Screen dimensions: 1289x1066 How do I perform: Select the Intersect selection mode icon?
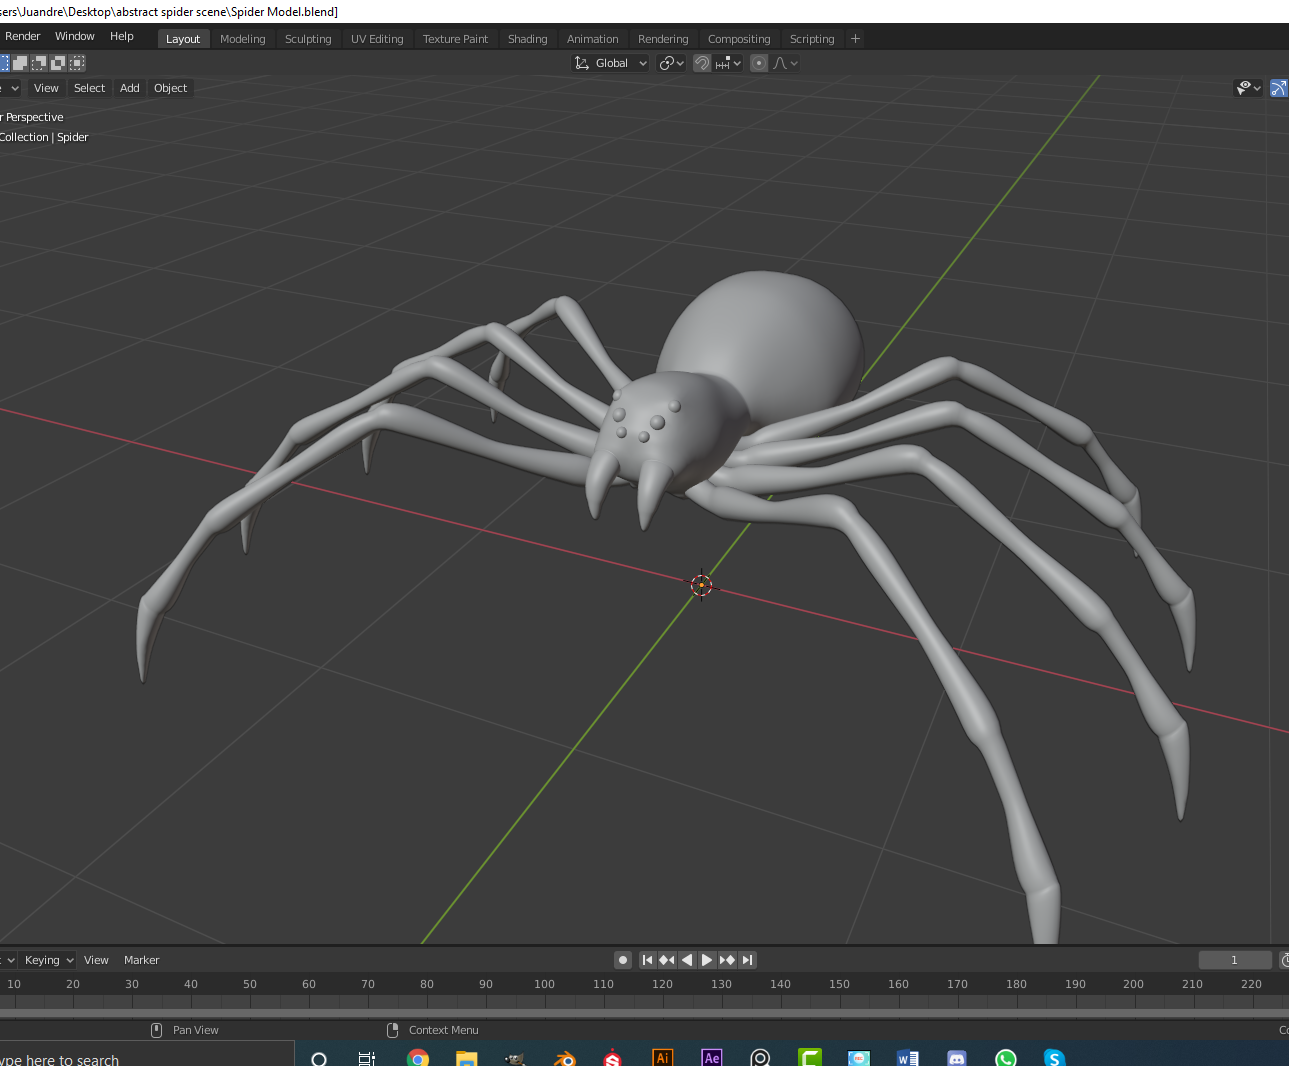pos(76,62)
